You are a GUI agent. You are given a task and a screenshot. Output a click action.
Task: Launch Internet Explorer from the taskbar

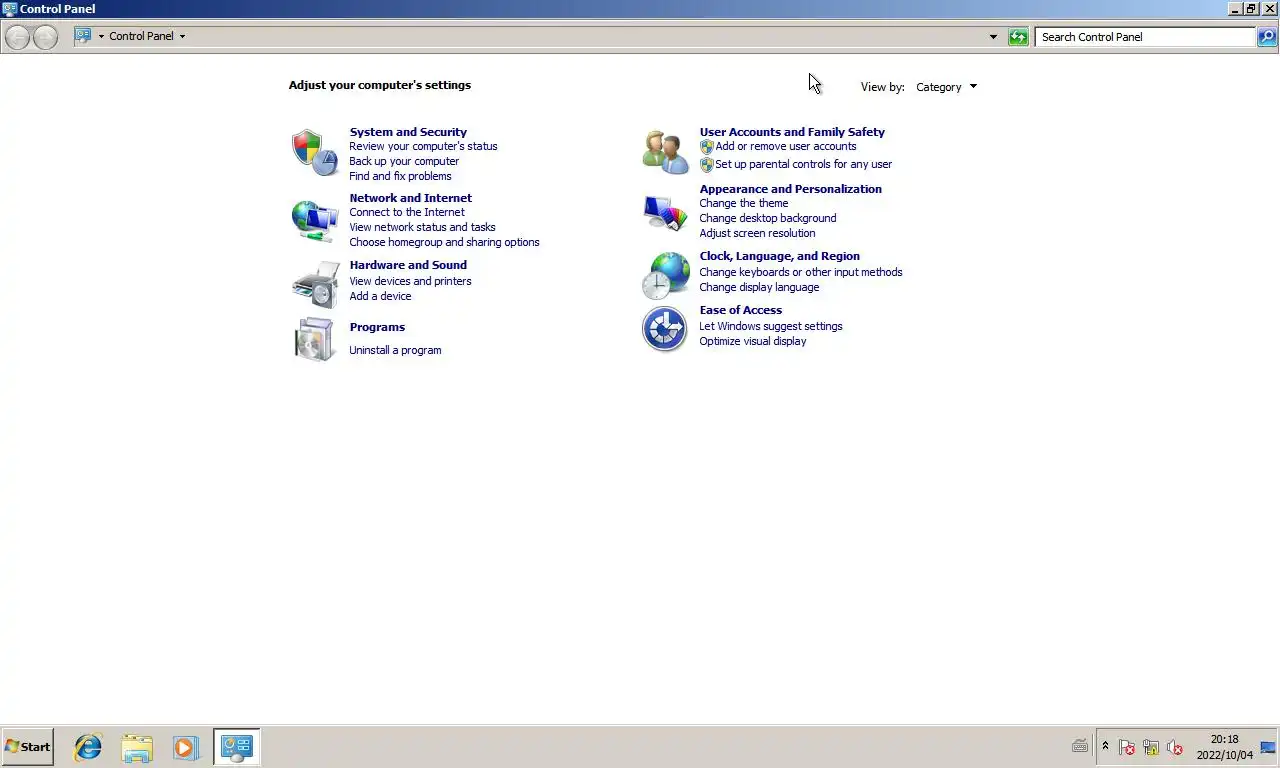pos(88,747)
